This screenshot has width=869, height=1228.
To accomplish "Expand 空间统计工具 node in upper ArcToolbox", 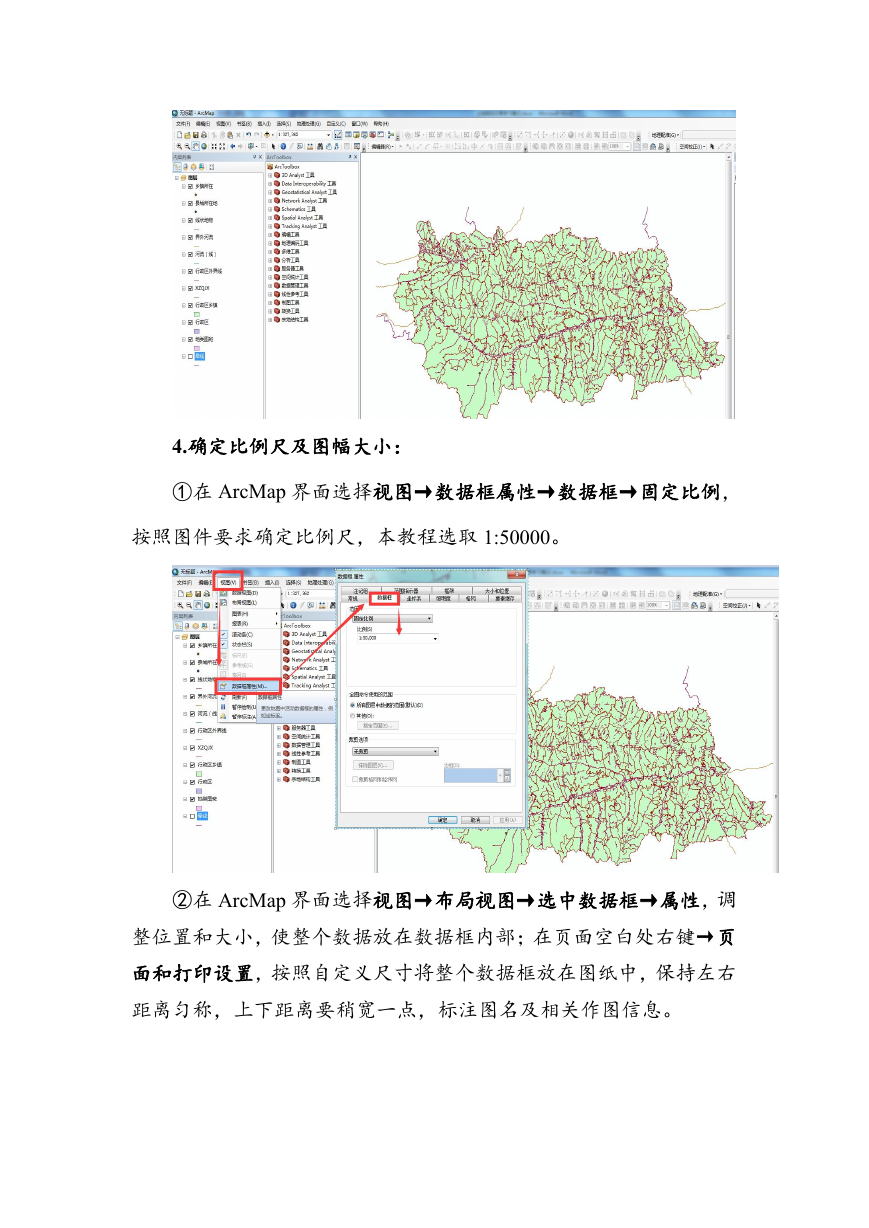I will coord(270,277).
